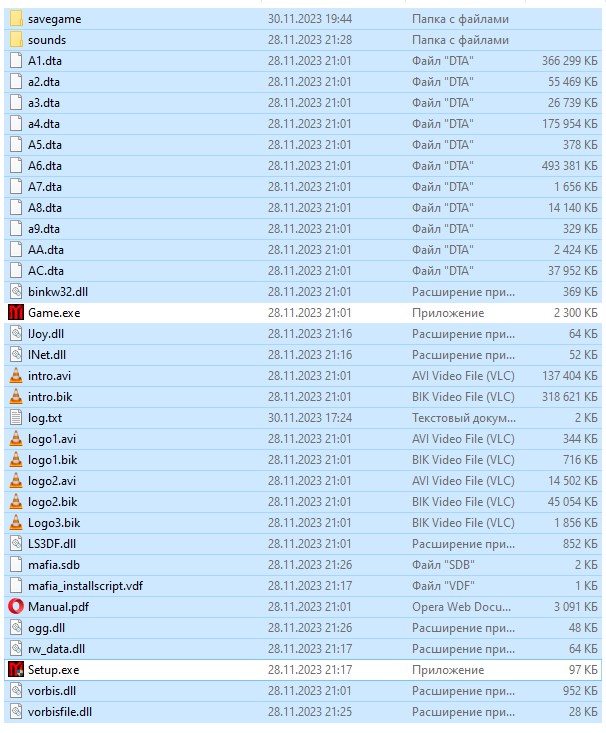
Task: Select the file name A7.dta
Action: tap(45, 187)
